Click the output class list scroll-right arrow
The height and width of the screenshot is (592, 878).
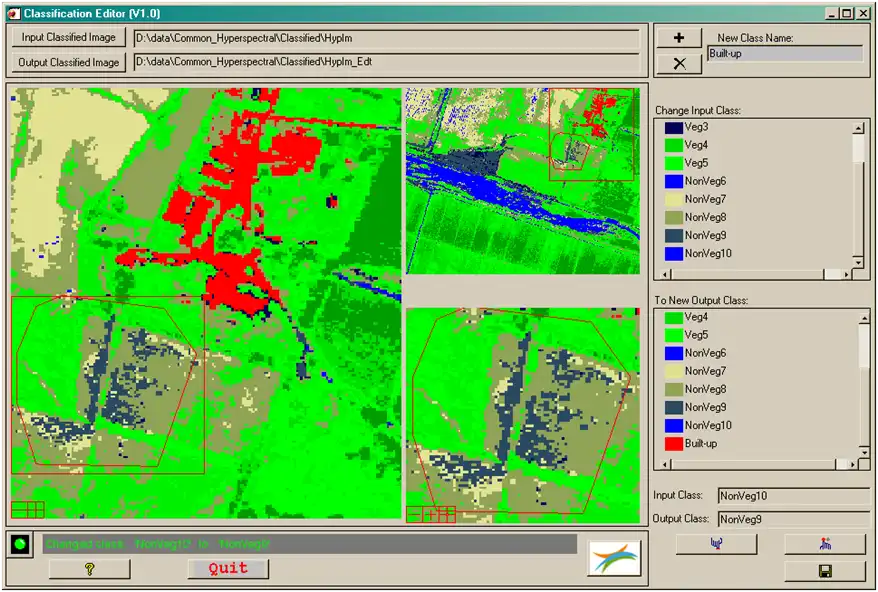tap(853, 464)
